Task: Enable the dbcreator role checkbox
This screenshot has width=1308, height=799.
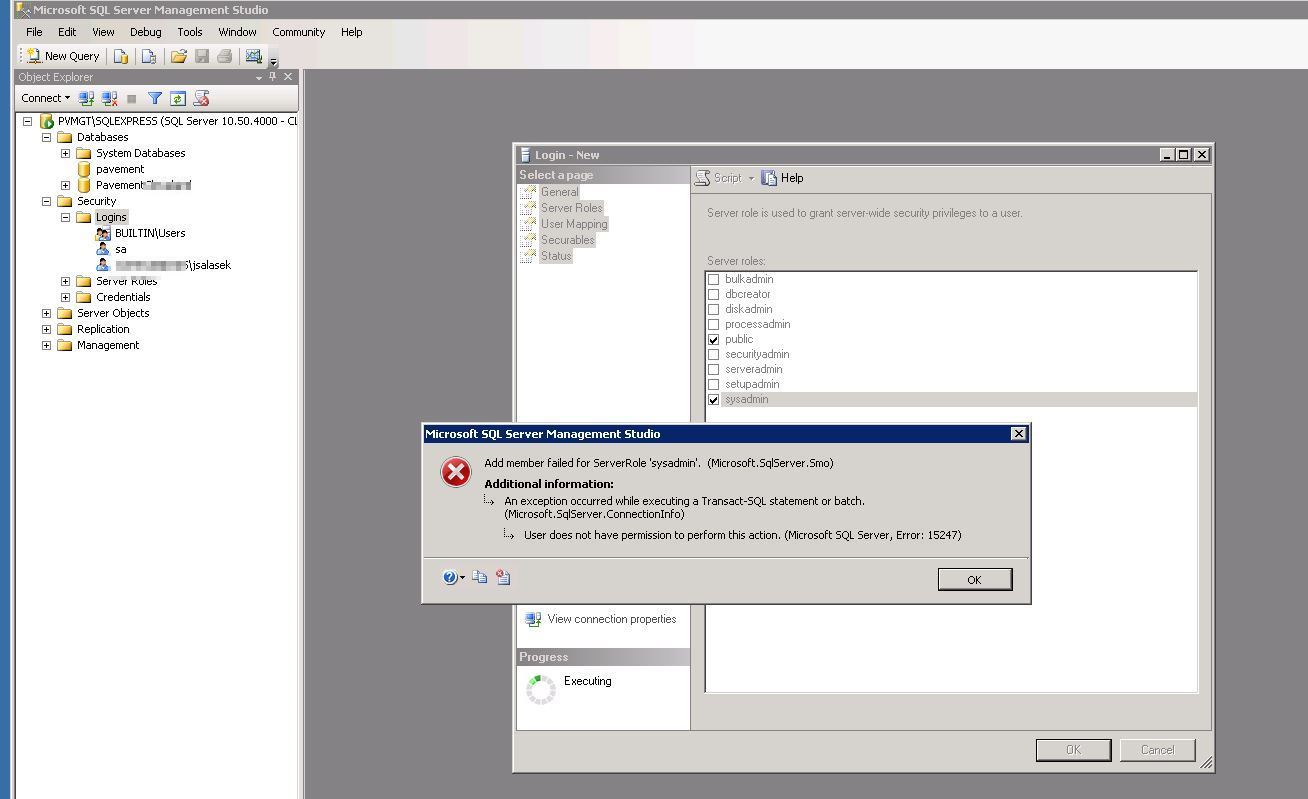Action: pos(714,294)
